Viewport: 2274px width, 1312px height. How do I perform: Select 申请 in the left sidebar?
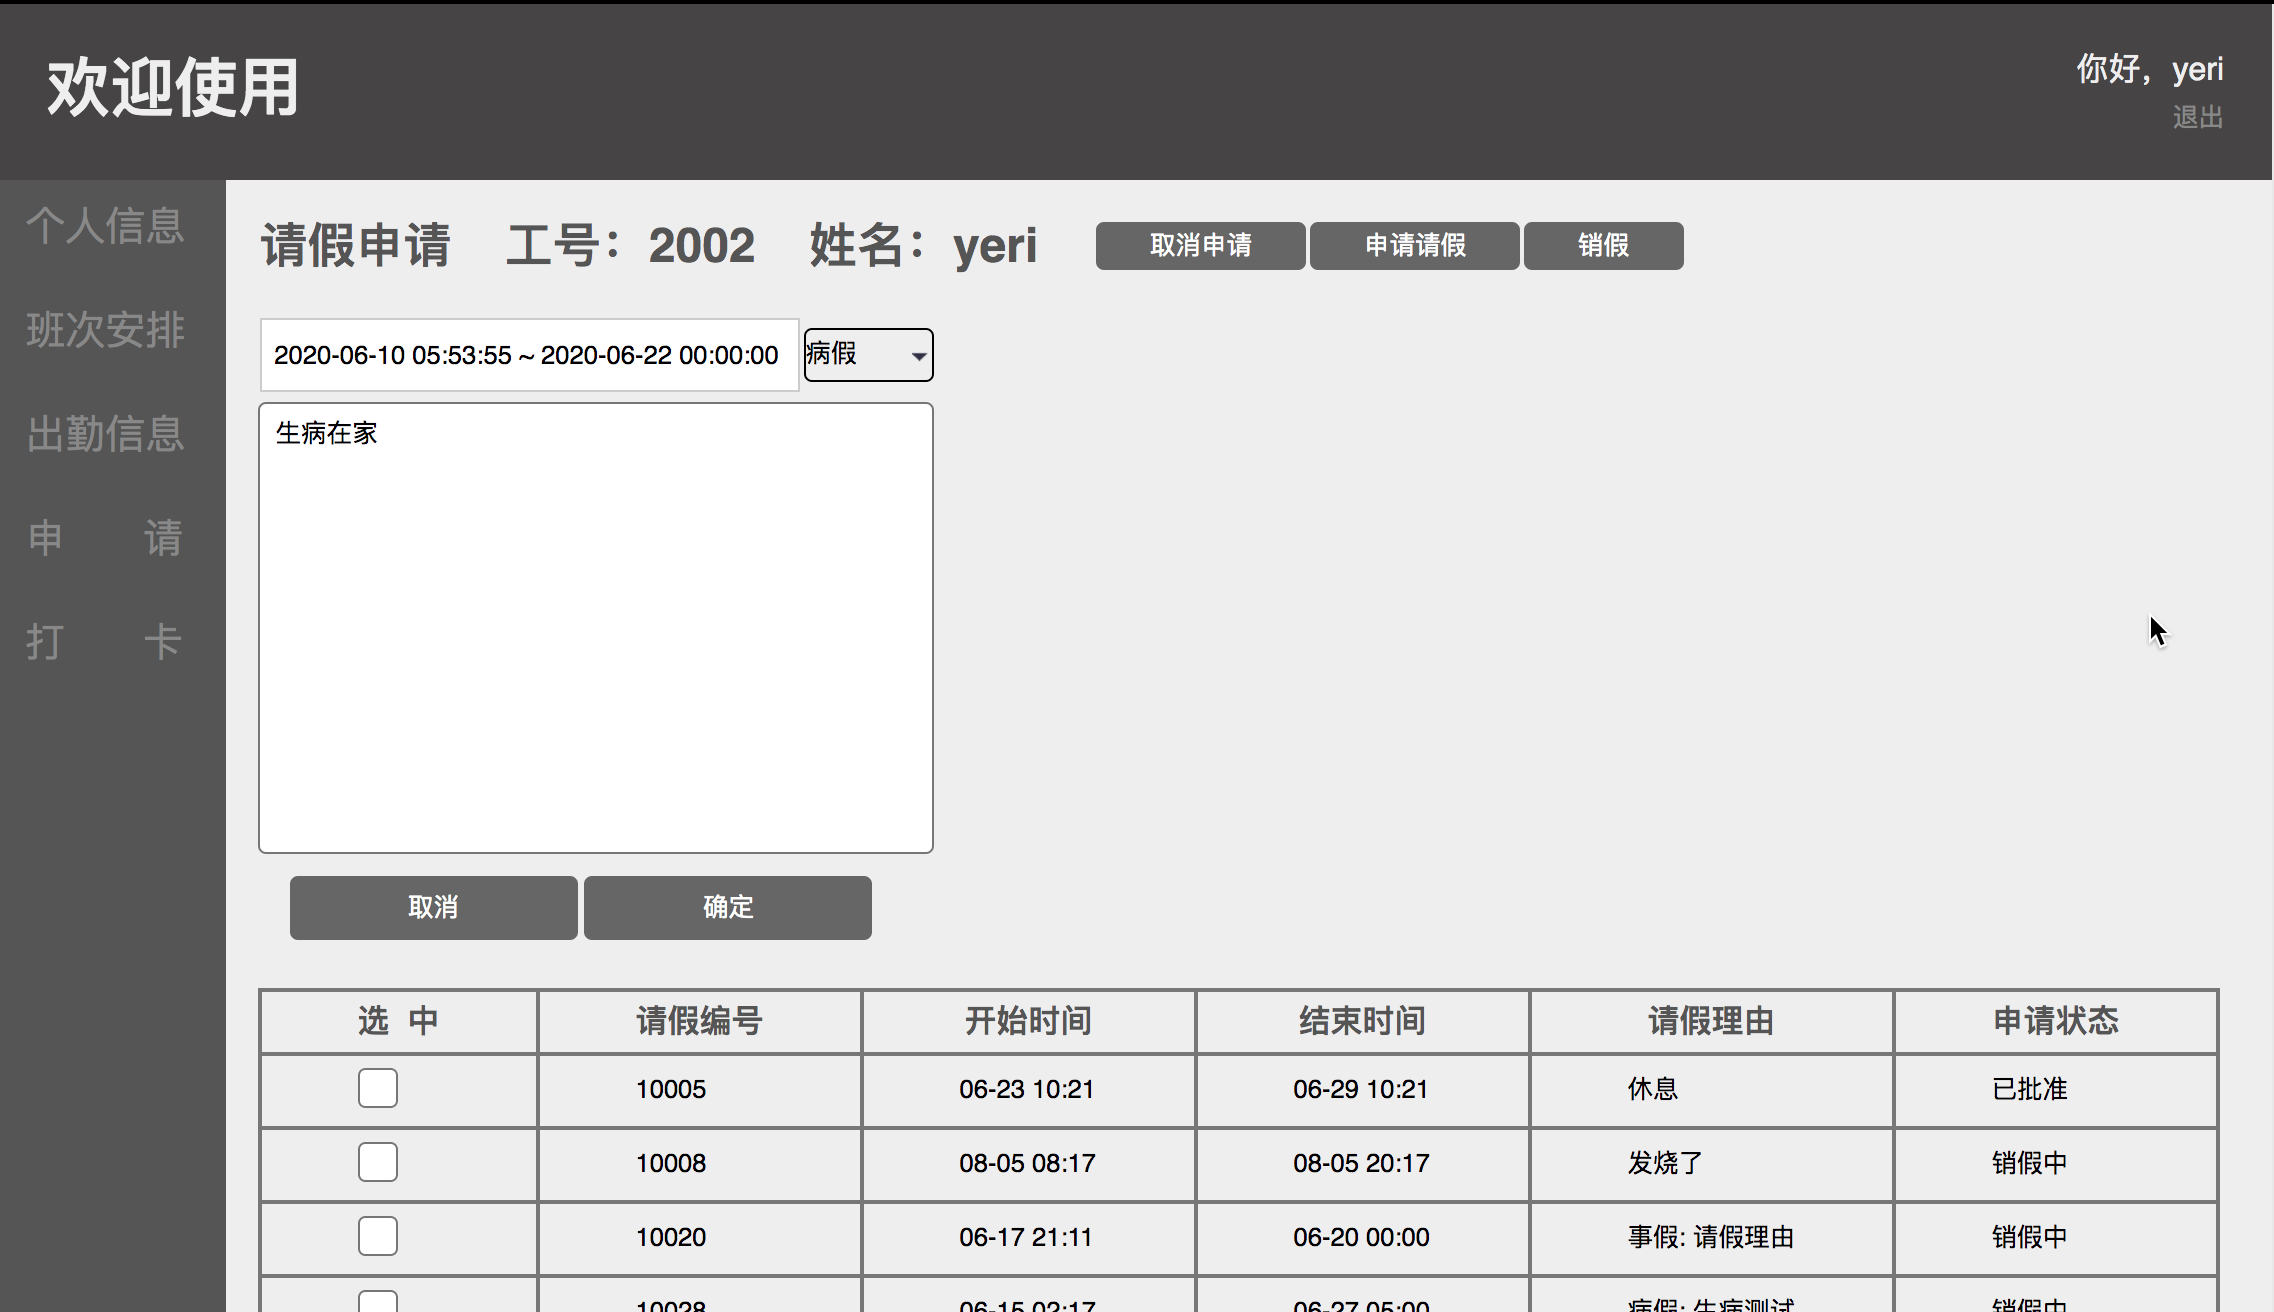point(105,538)
